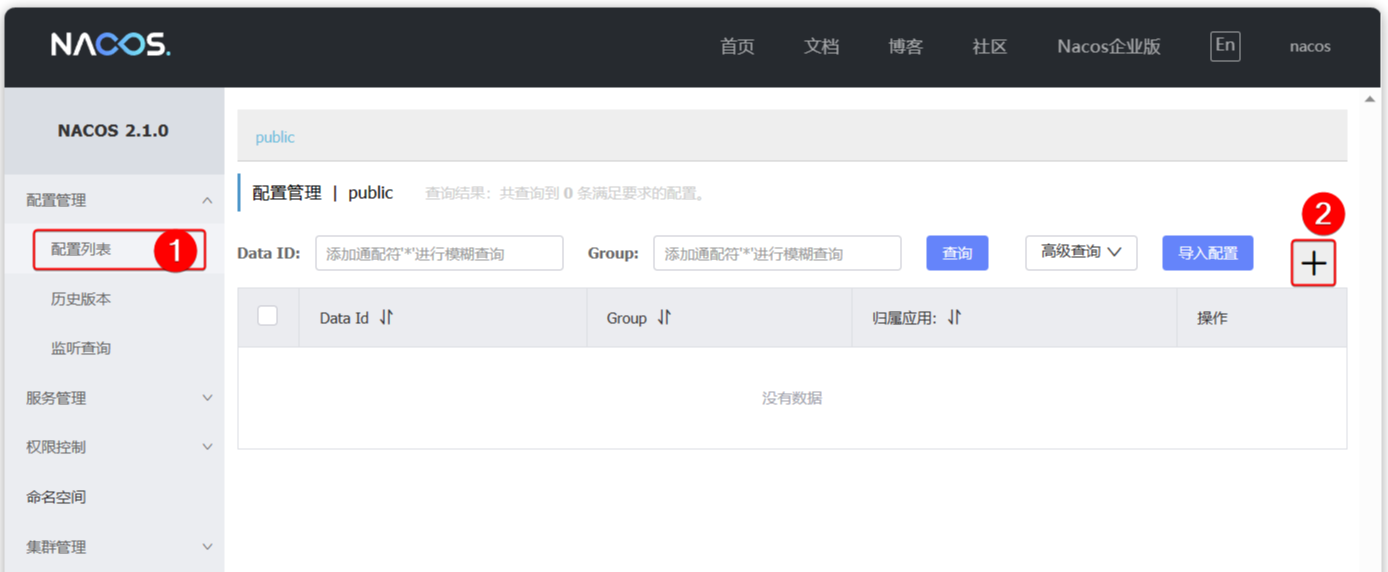
Task: Open 社区 in top navigation
Action: (989, 46)
